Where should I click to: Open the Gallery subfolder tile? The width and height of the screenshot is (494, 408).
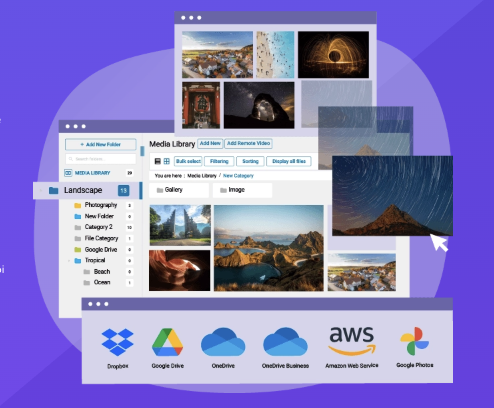179,190
